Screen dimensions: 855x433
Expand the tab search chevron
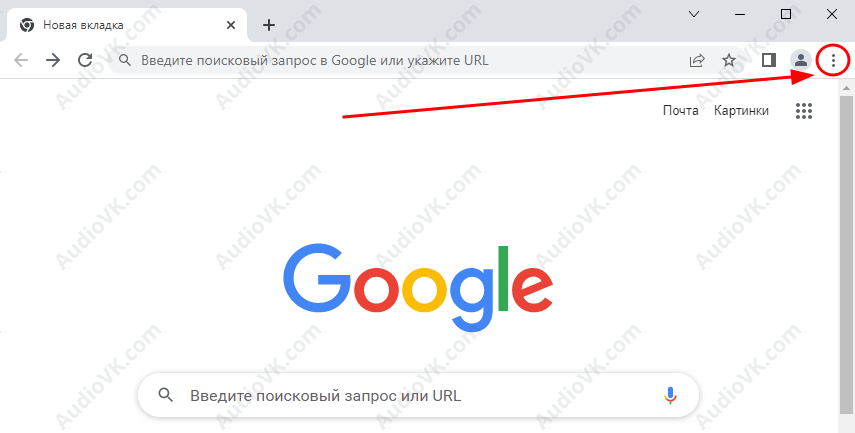pos(694,15)
